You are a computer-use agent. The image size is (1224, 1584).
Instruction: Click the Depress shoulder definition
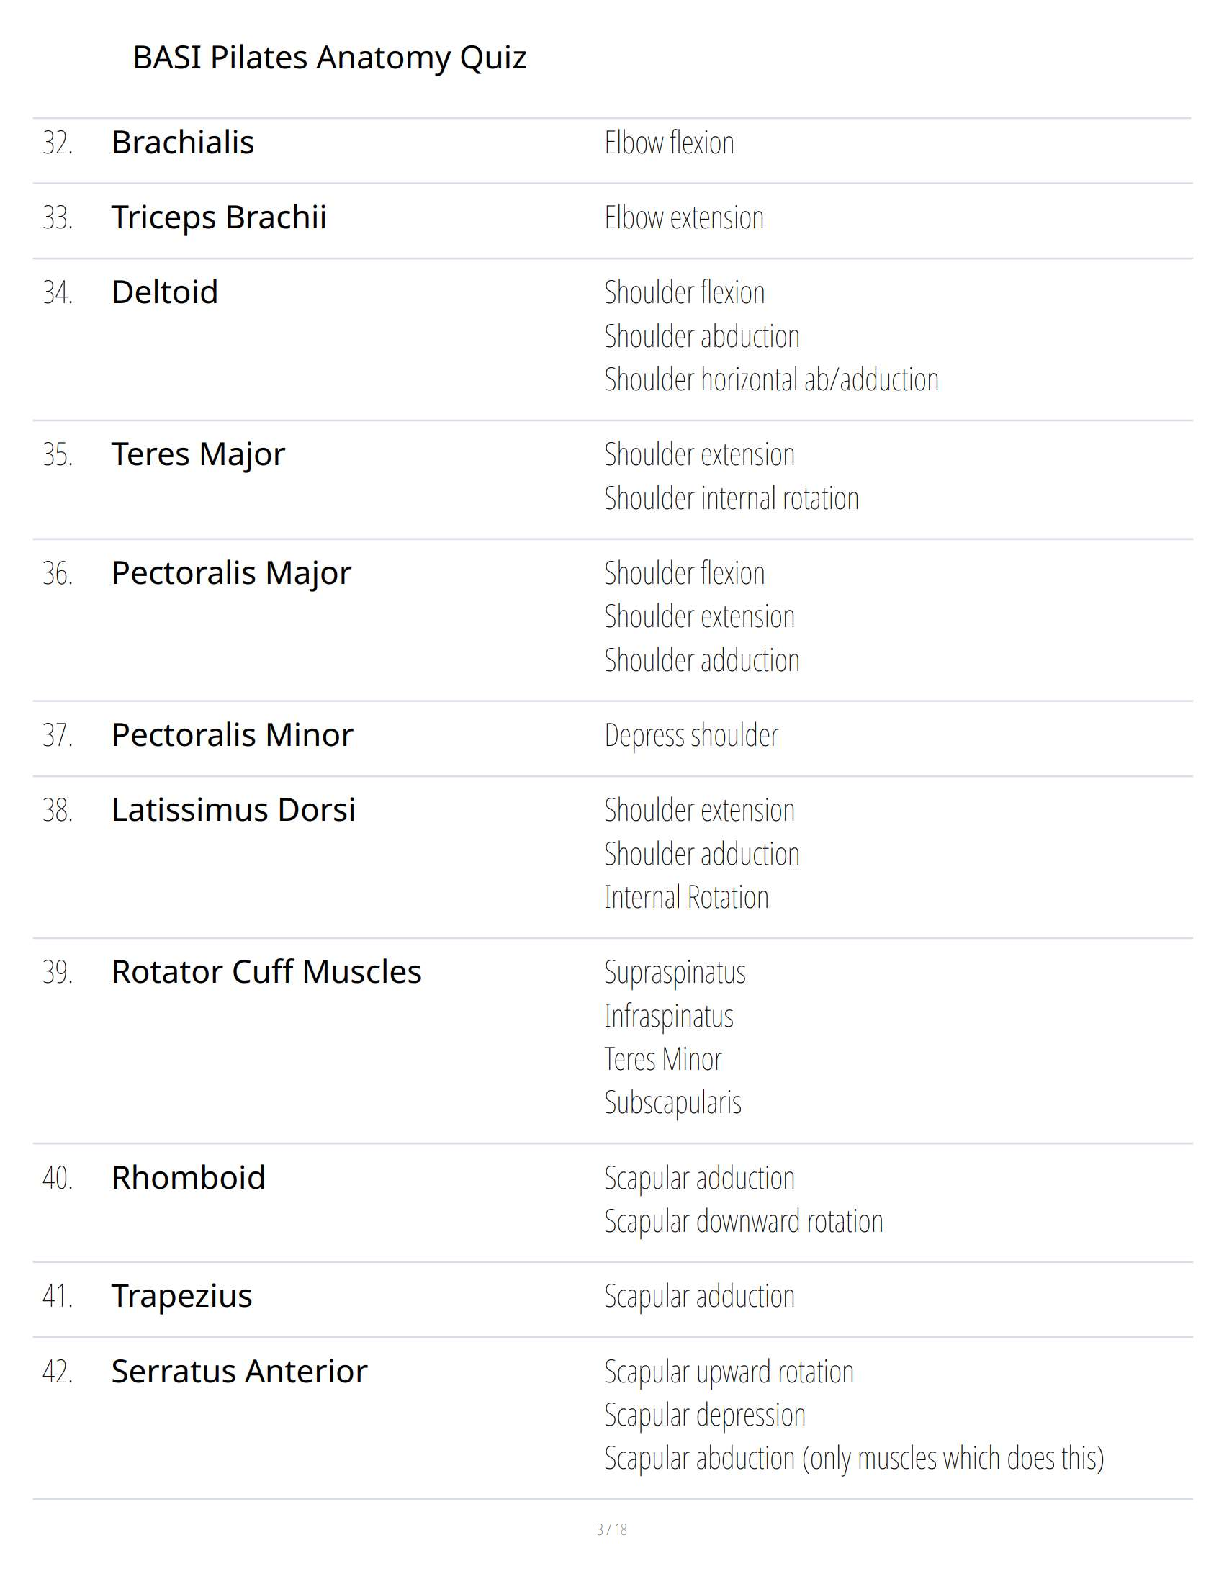tap(691, 736)
